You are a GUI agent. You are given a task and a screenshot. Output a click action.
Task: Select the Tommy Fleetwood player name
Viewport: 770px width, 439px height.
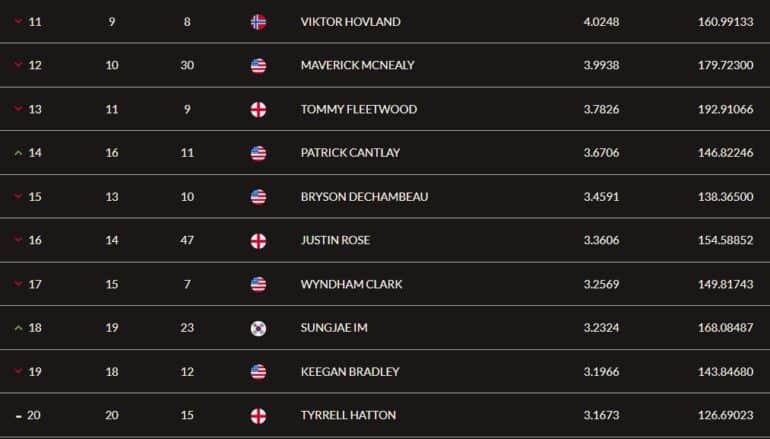click(x=359, y=110)
